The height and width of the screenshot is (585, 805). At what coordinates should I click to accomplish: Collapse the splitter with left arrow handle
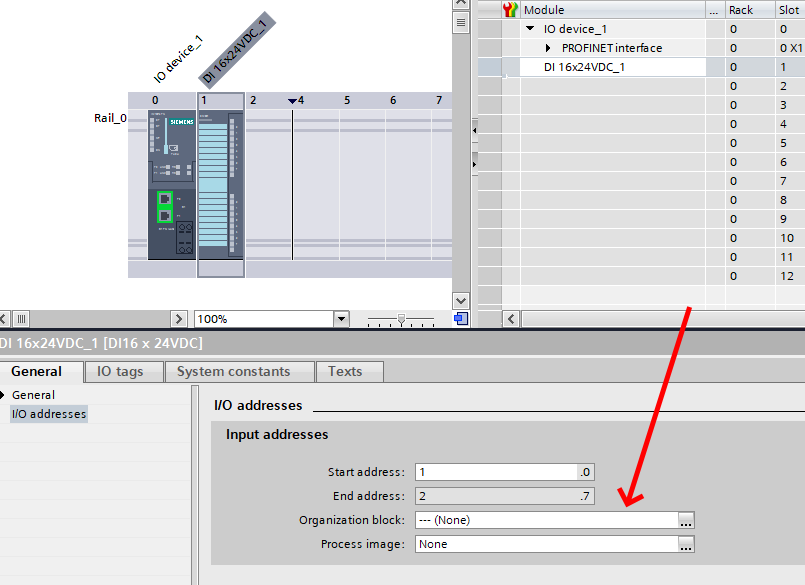(x=474, y=130)
